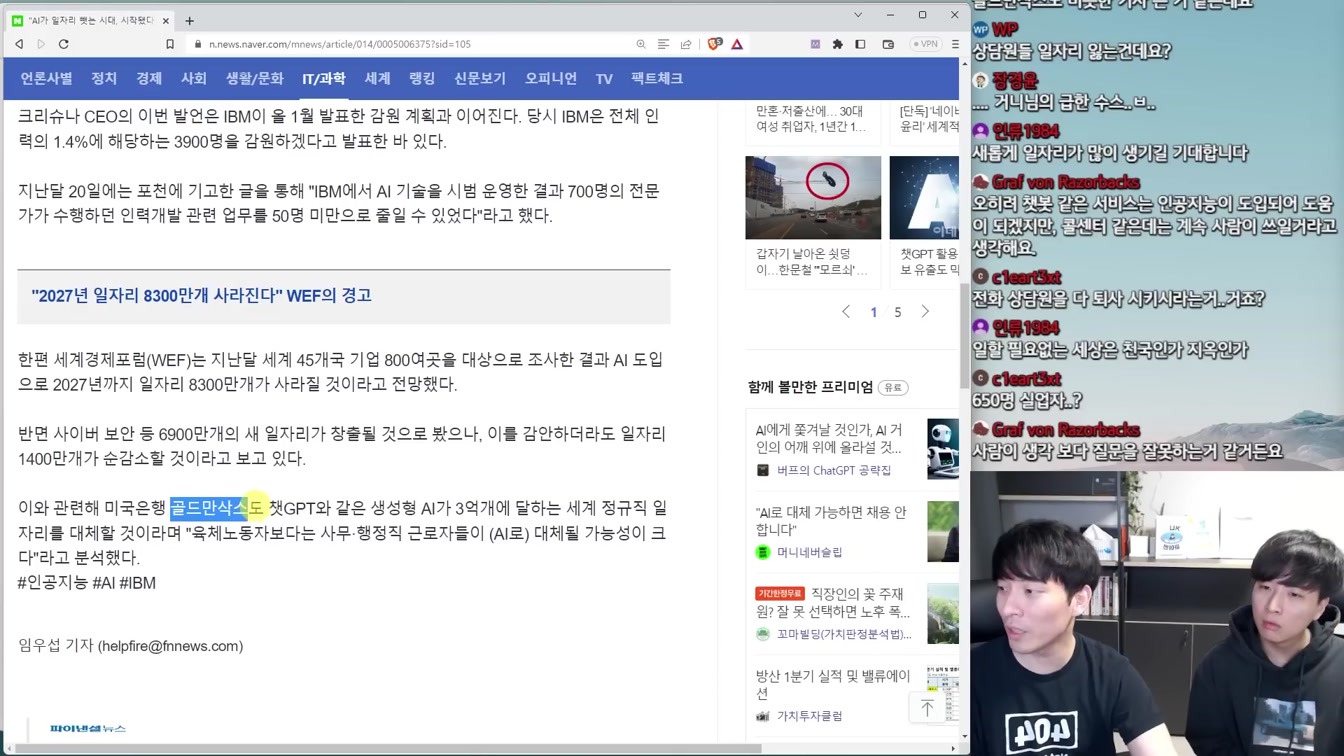Open the 세계 section
Viewport: 1344px width, 756px height.
point(377,78)
